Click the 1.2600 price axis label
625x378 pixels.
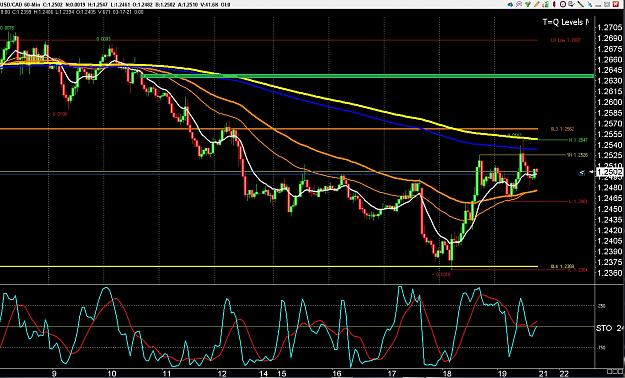(609, 102)
